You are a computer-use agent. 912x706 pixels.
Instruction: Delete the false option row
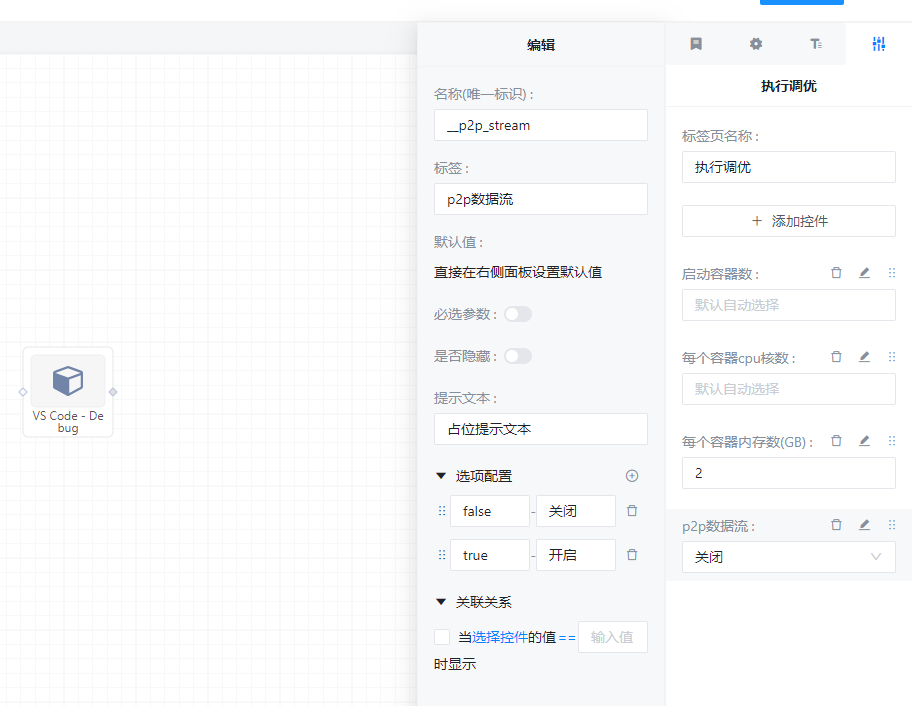point(631,511)
